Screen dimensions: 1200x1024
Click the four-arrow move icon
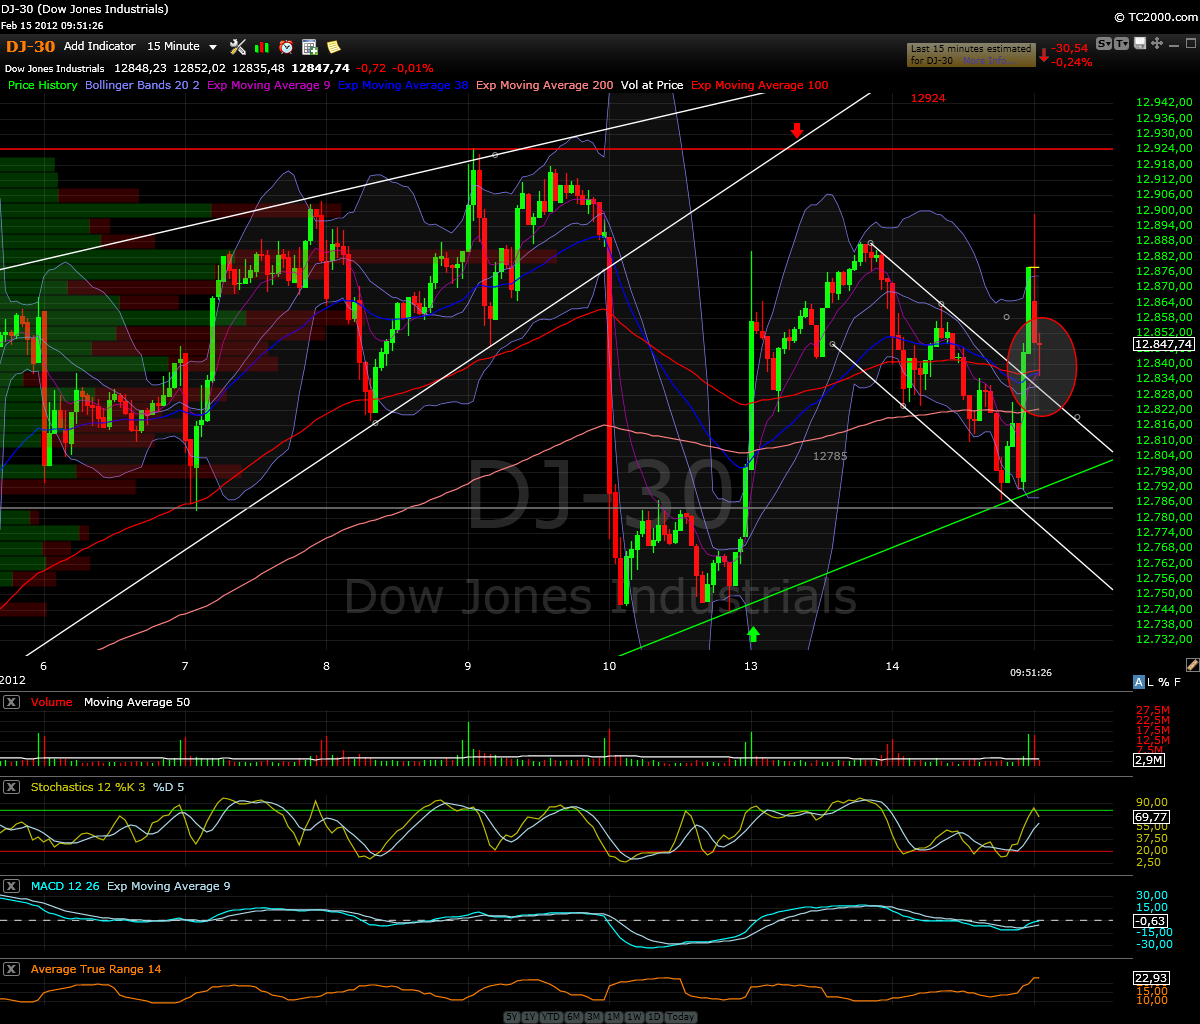pyautogui.click(x=1157, y=43)
